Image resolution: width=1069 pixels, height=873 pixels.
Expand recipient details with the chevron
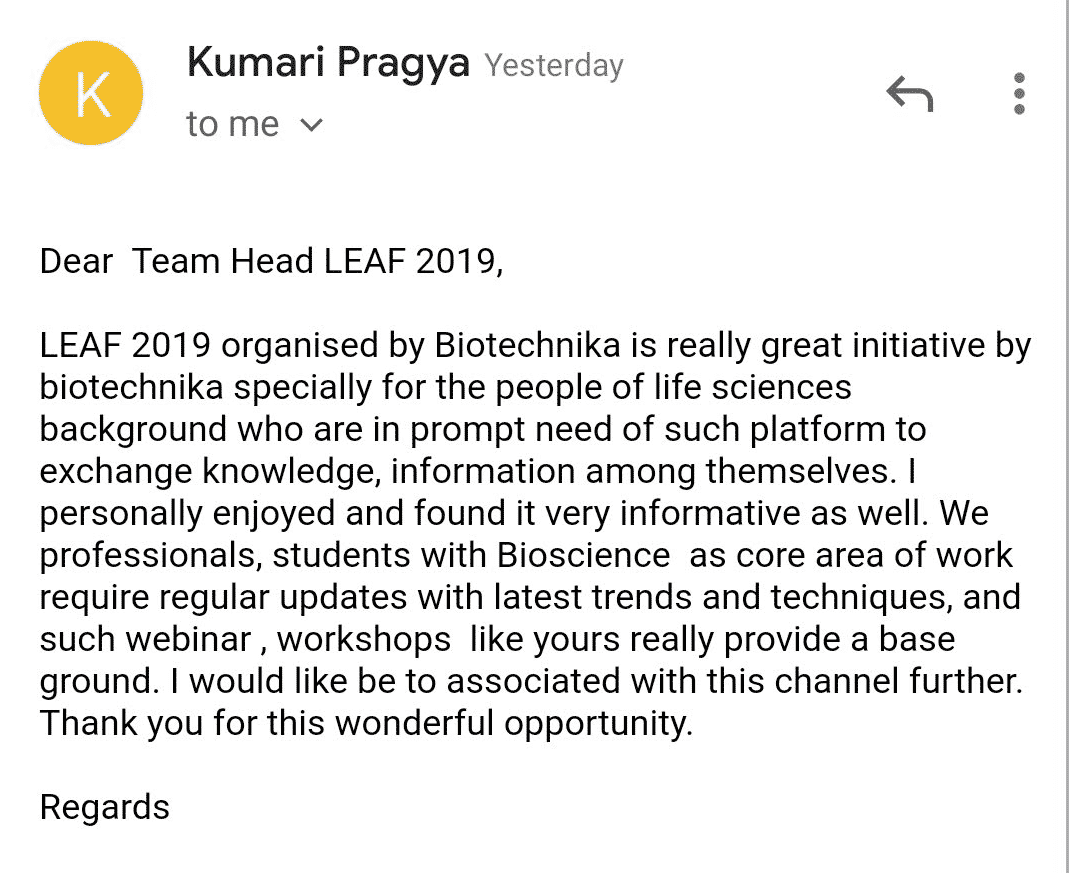[x=311, y=125]
